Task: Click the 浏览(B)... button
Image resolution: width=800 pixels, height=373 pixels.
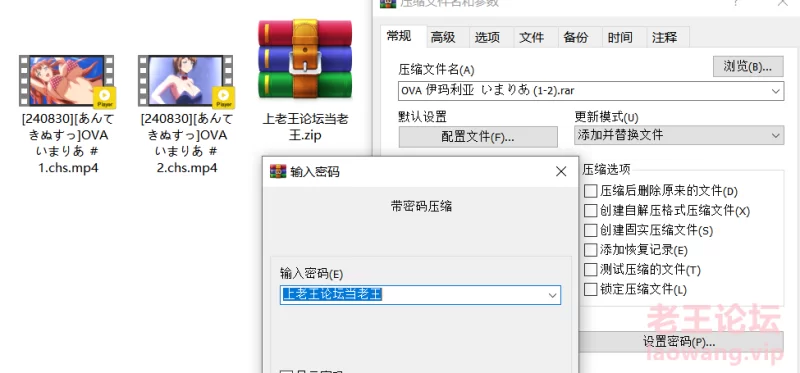Action: click(x=748, y=66)
